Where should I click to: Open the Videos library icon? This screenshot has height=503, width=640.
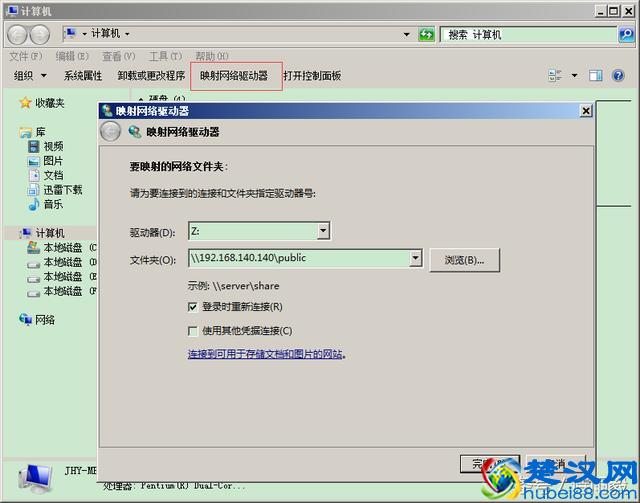33,146
